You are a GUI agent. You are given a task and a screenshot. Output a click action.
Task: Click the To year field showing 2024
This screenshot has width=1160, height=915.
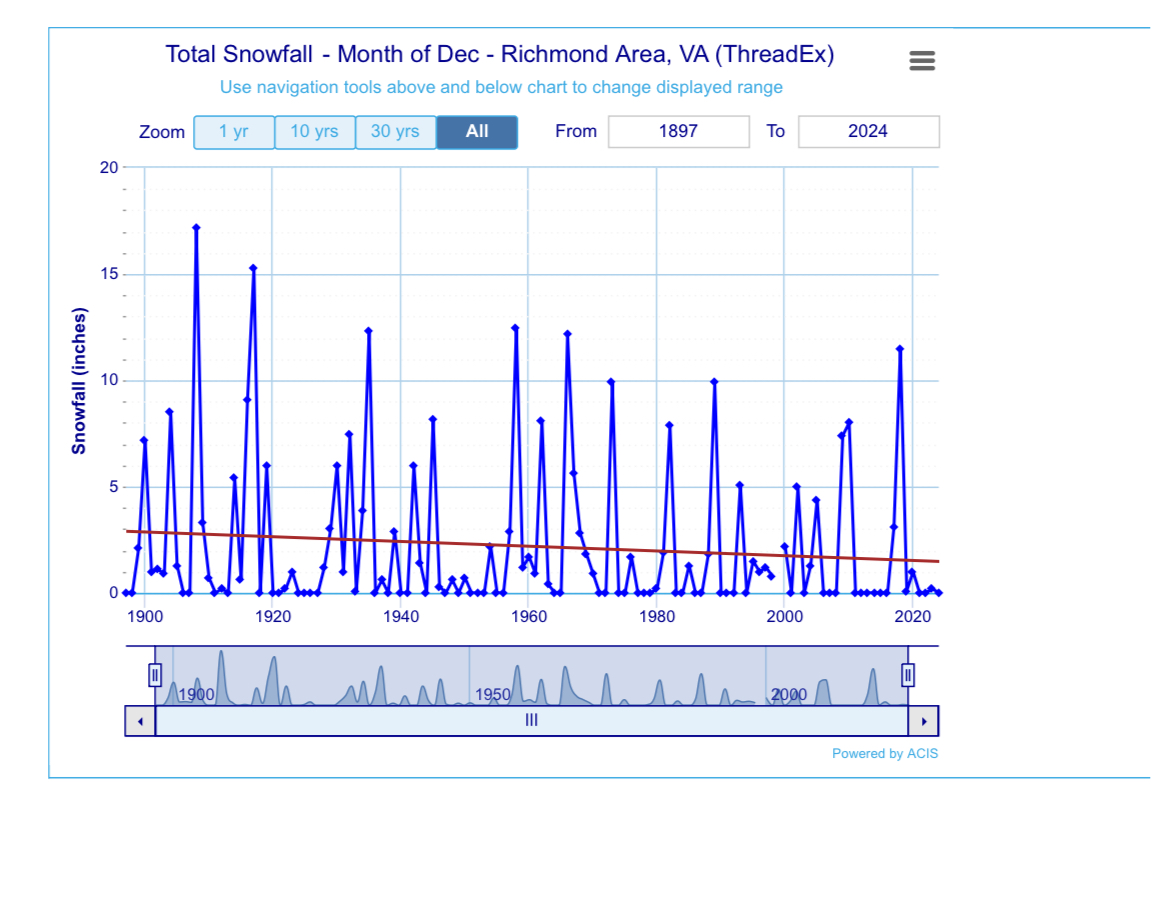pos(868,132)
